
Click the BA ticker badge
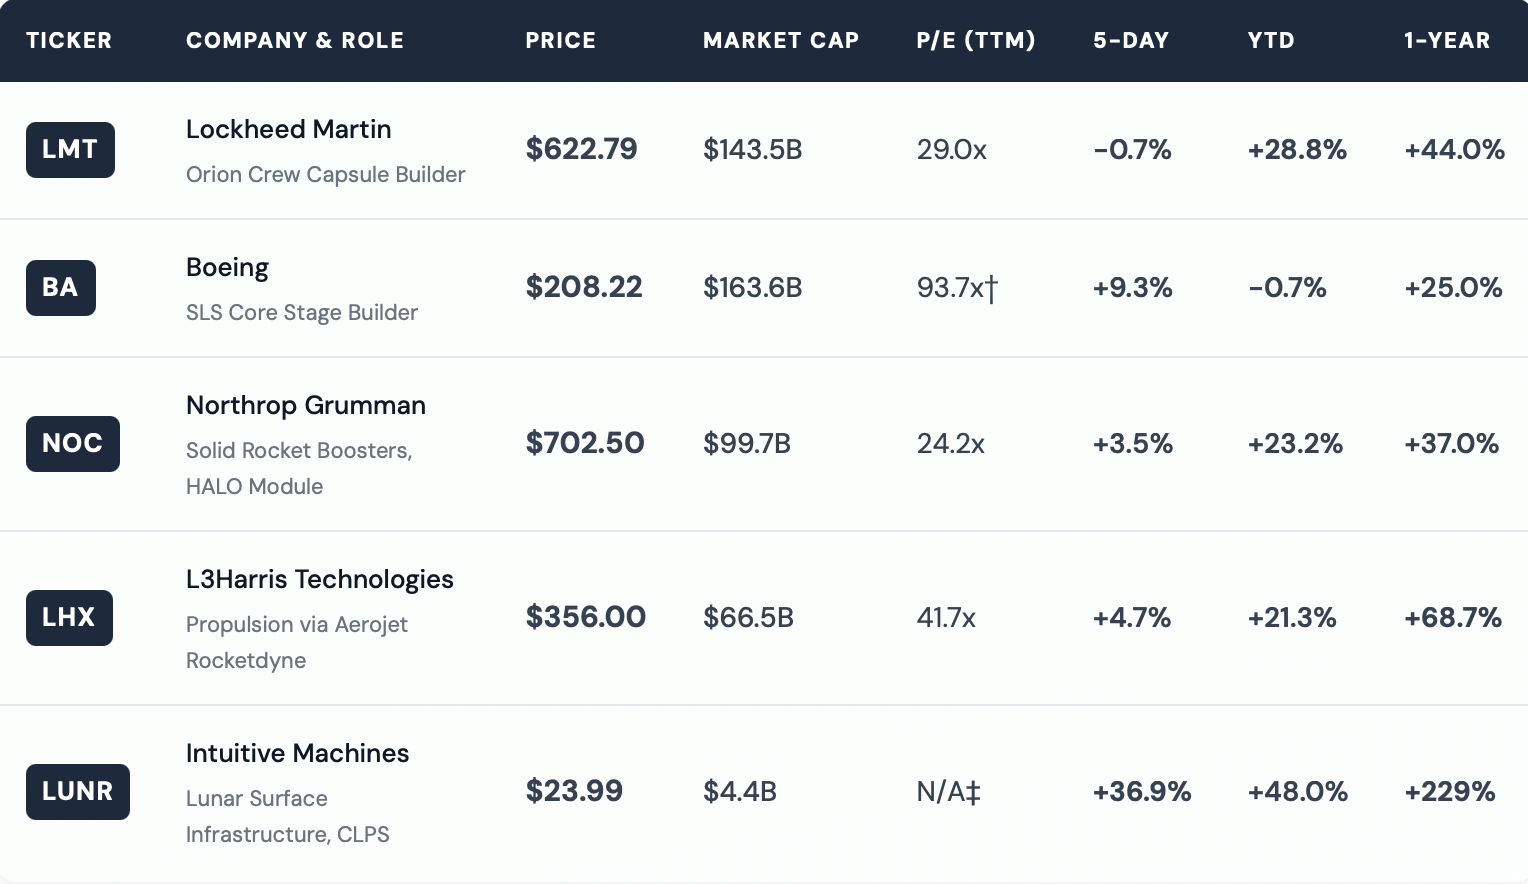point(60,288)
